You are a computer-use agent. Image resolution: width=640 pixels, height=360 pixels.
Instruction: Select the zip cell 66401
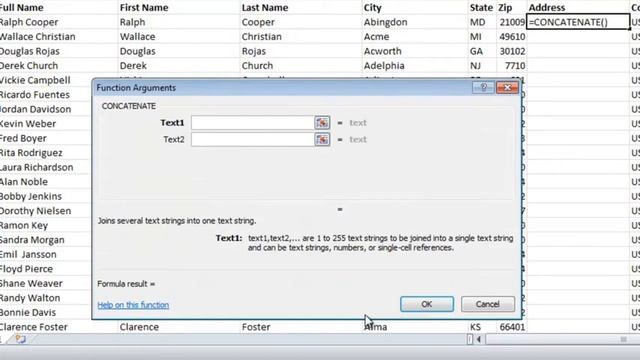click(x=511, y=327)
